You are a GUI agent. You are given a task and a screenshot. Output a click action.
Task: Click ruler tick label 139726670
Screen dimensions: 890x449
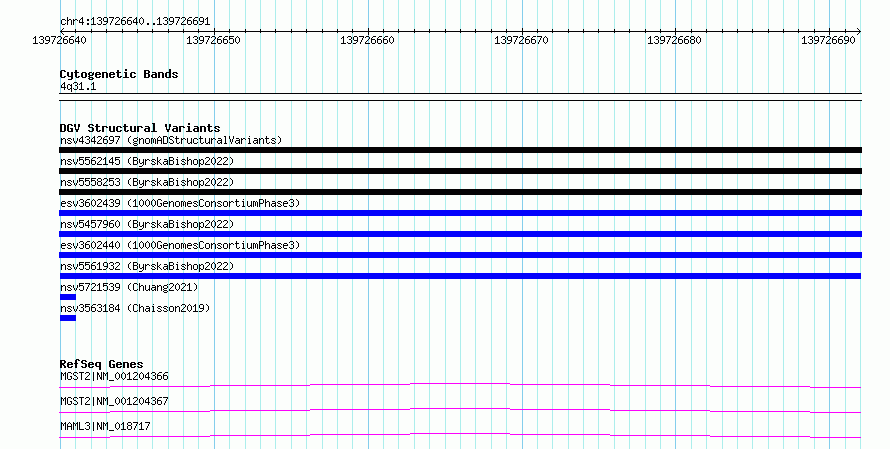521,40
